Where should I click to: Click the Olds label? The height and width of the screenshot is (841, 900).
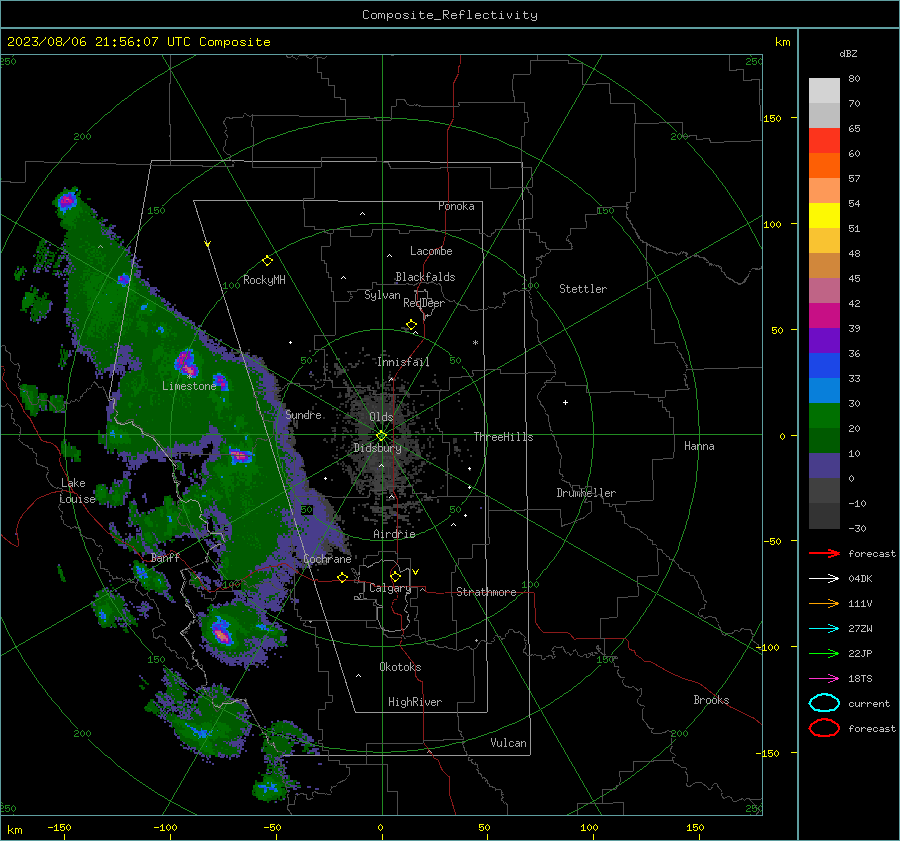pos(381,417)
